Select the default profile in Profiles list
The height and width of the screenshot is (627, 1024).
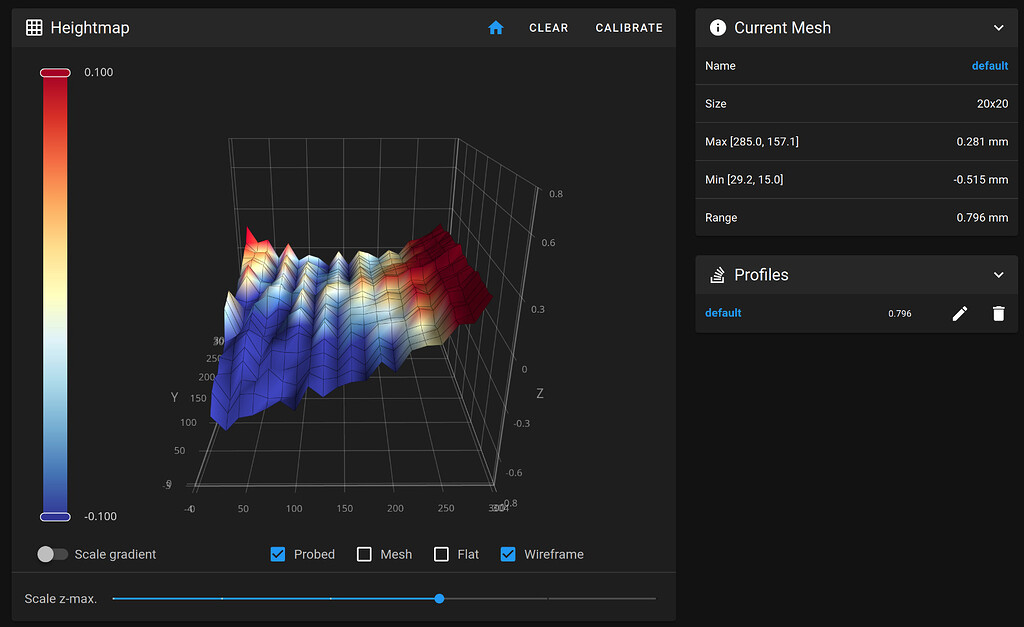723,313
